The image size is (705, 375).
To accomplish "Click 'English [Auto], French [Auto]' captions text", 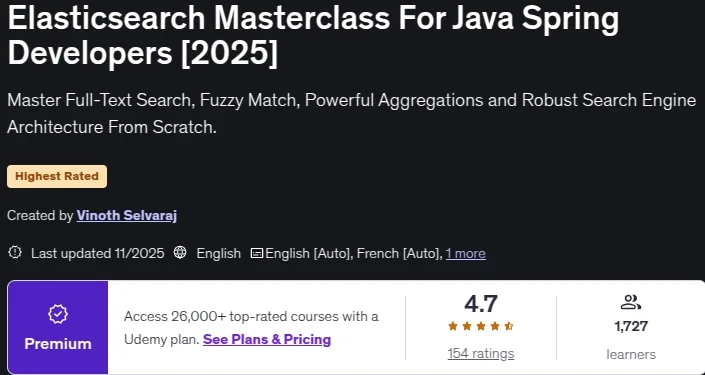I will 353,254.
